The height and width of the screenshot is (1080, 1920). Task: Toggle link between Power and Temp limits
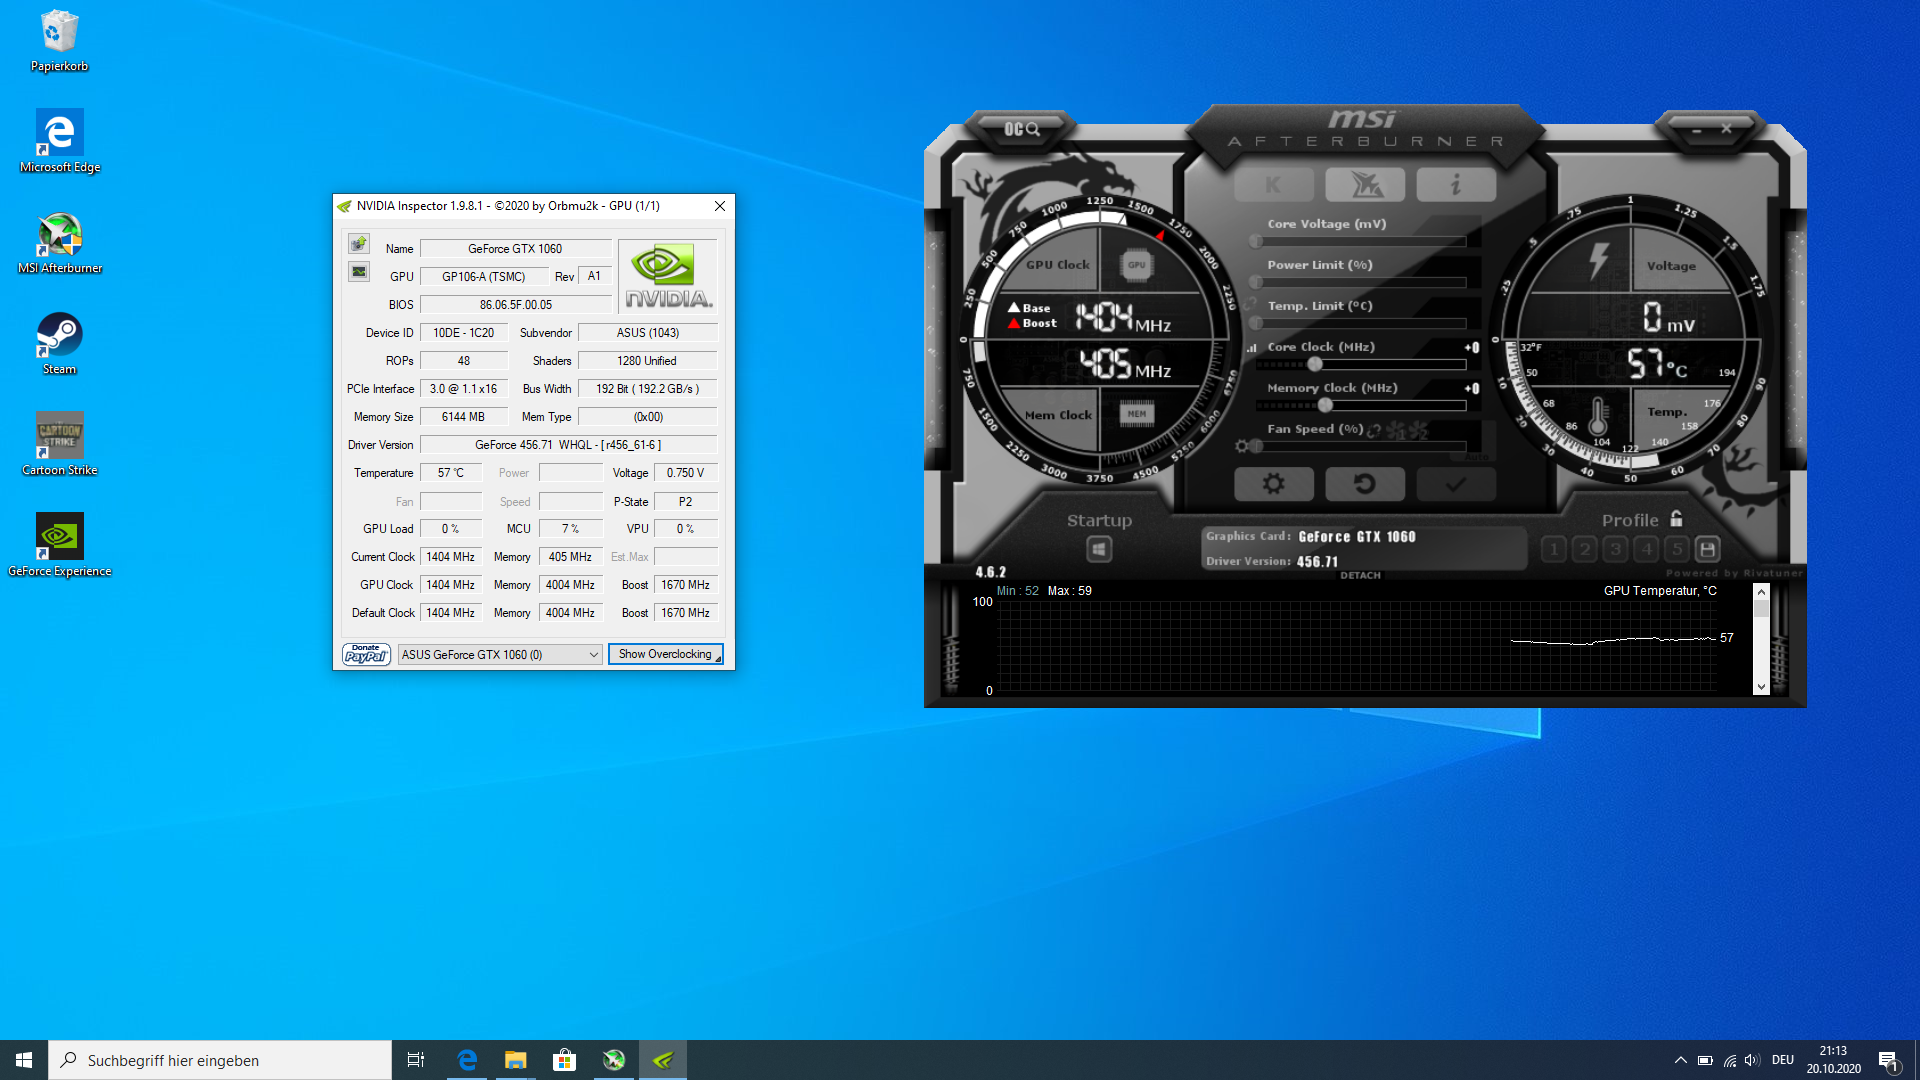(x=1251, y=303)
